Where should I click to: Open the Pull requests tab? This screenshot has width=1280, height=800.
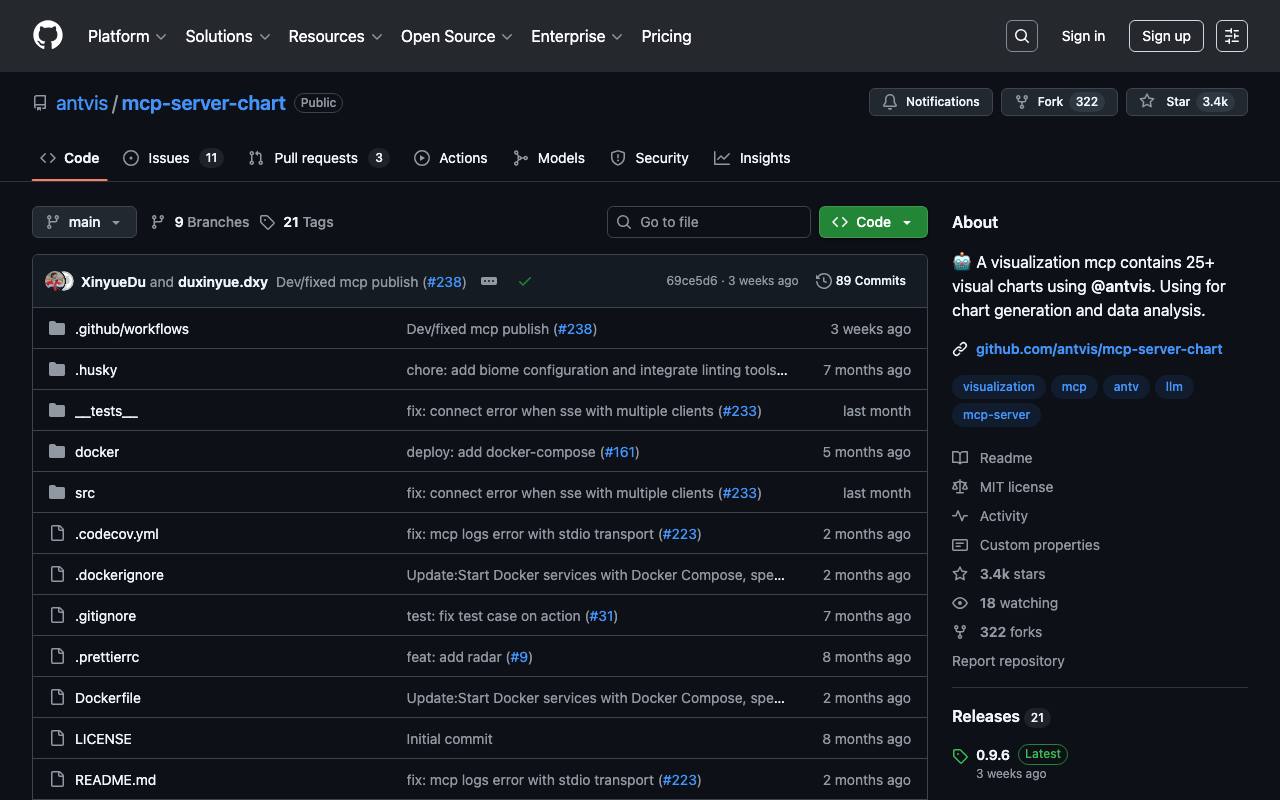(x=315, y=158)
